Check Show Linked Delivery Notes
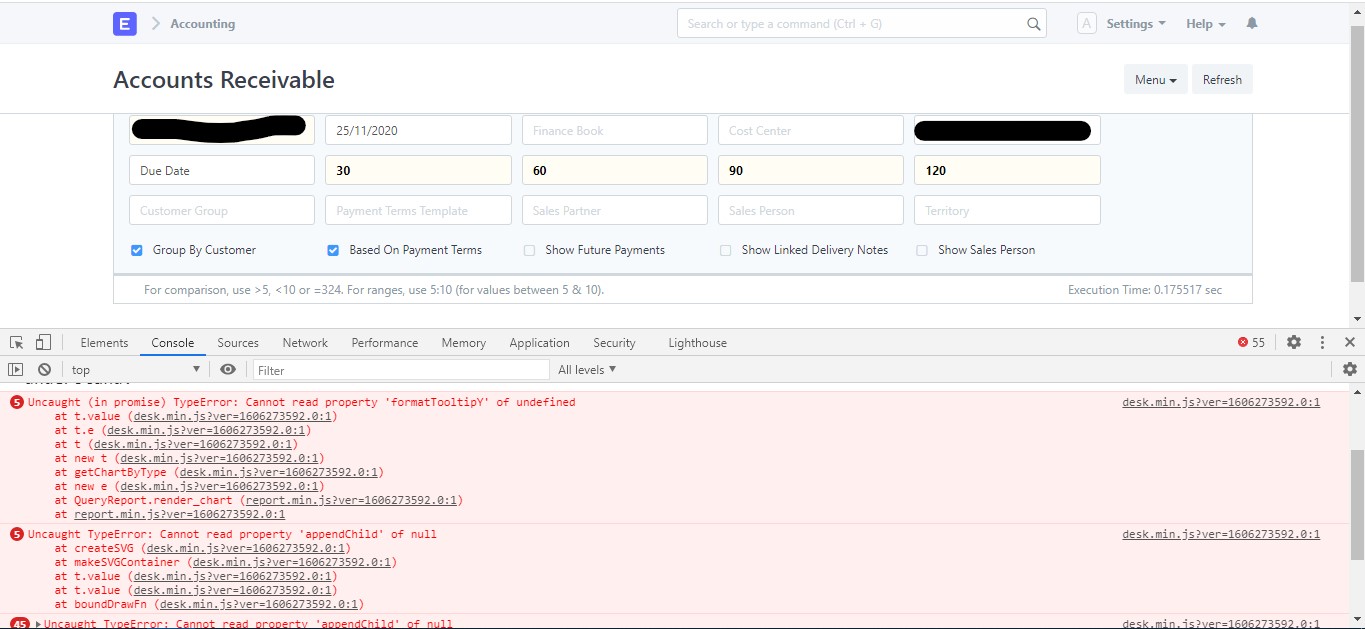Image resolution: width=1365 pixels, height=629 pixels. 725,250
